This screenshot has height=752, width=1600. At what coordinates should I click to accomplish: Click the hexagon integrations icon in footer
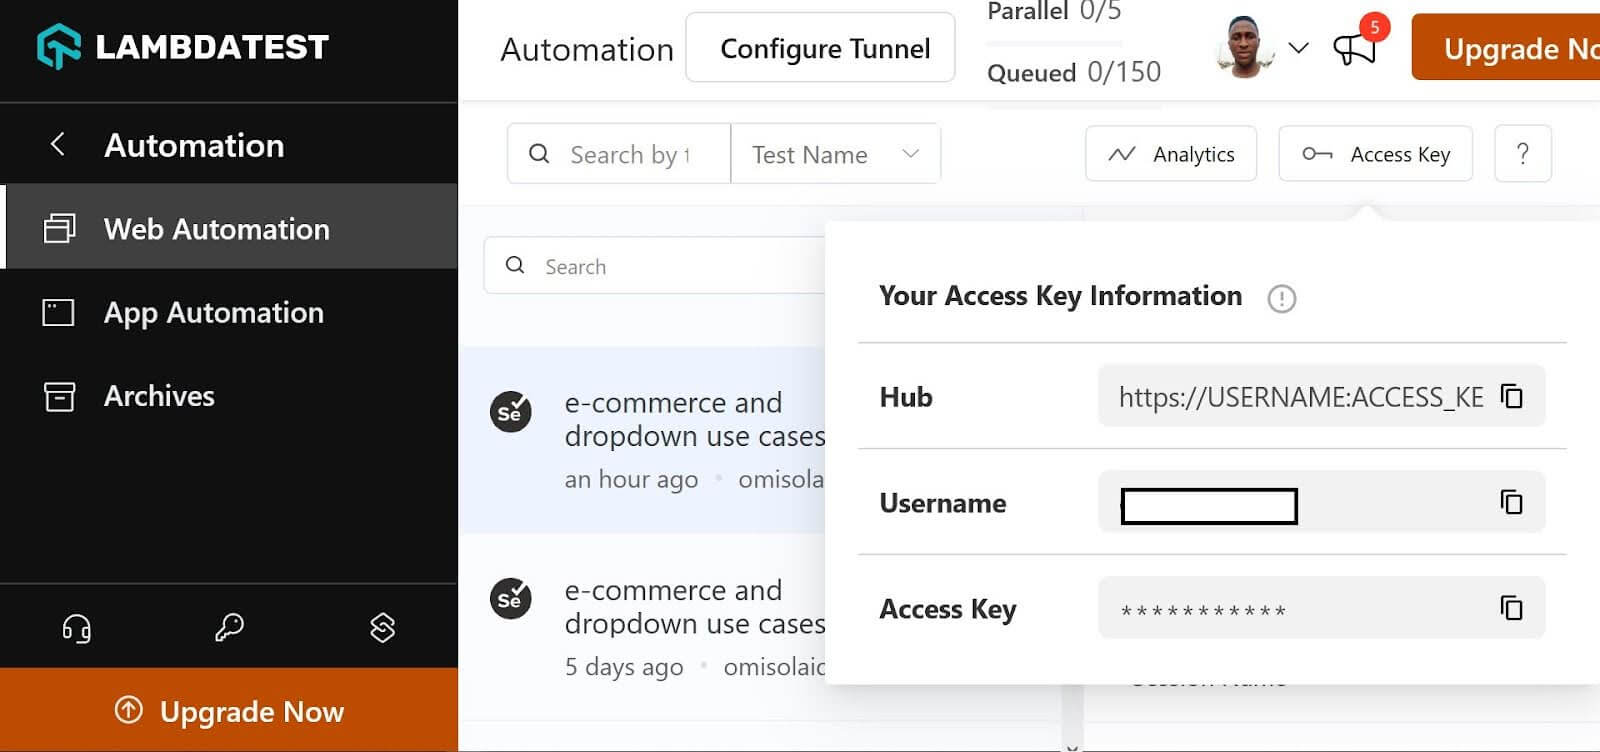pyautogui.click(x=382, y=627)
